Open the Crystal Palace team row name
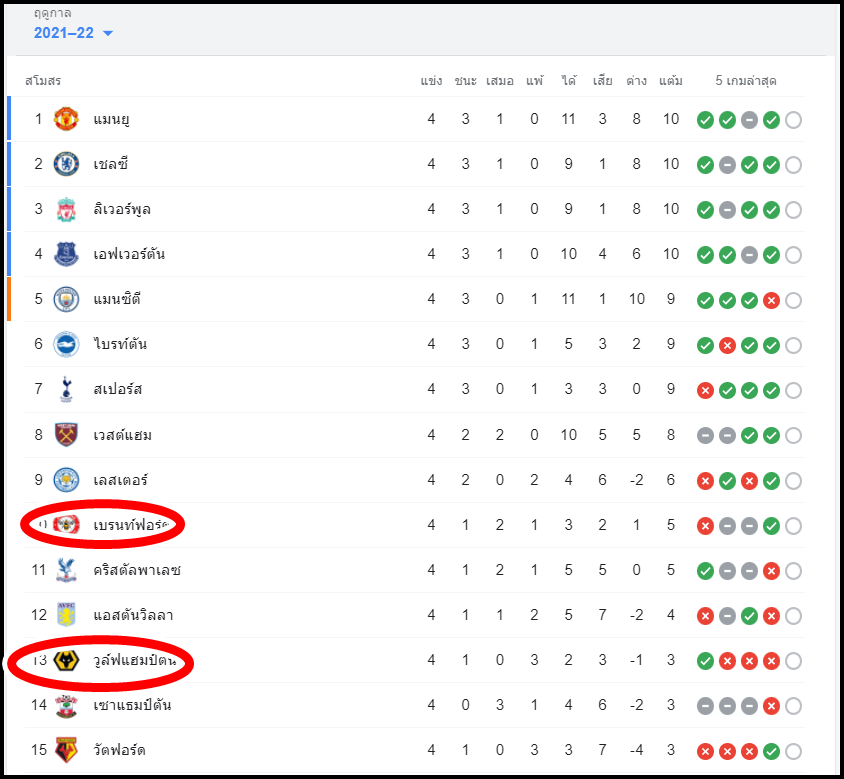 [x=137, y=570]
